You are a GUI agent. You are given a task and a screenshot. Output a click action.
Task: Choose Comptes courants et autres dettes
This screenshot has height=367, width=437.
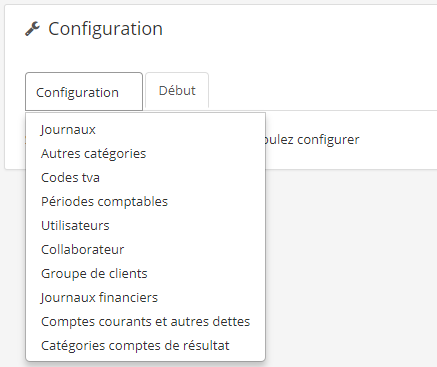pos(145,321)
